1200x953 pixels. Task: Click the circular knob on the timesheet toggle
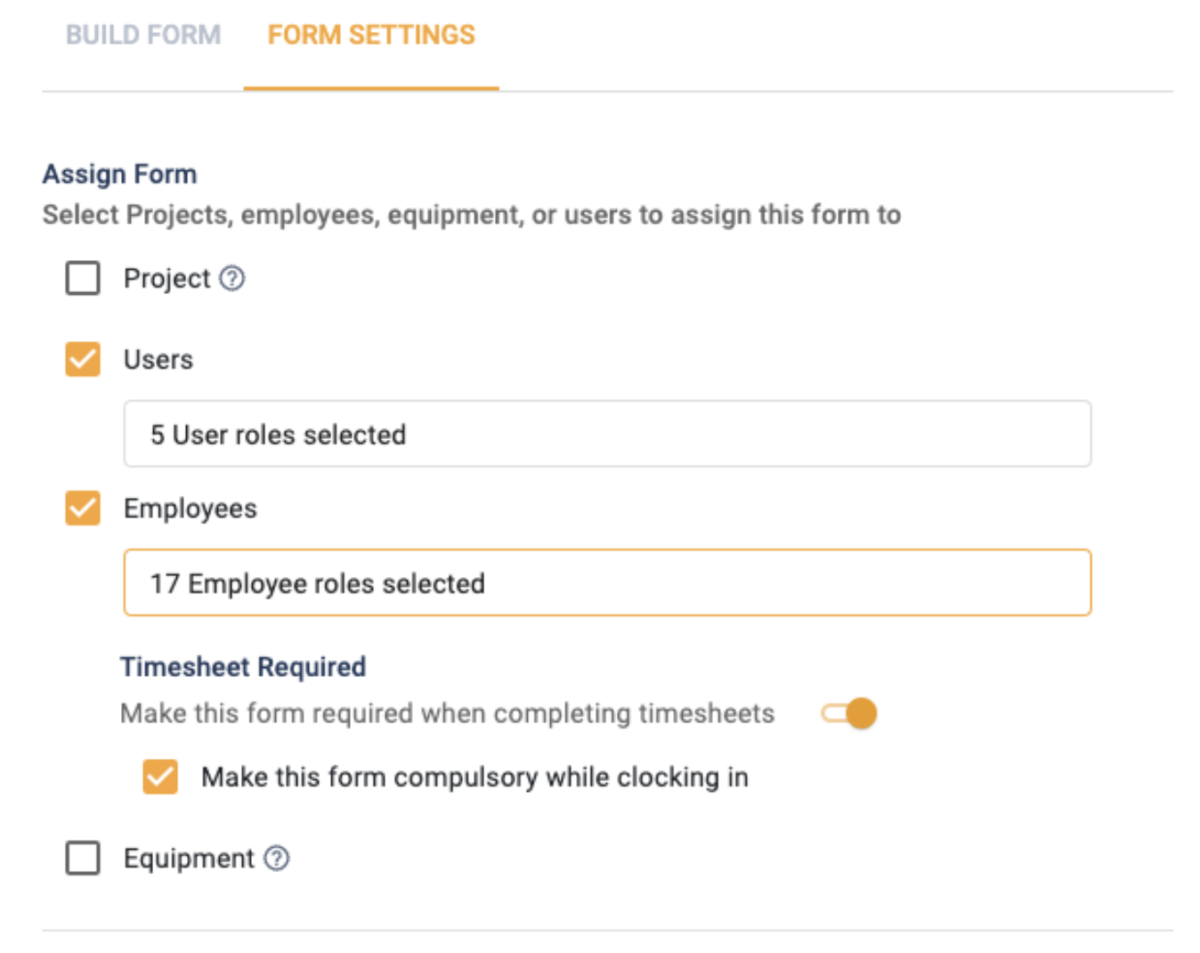860,713
